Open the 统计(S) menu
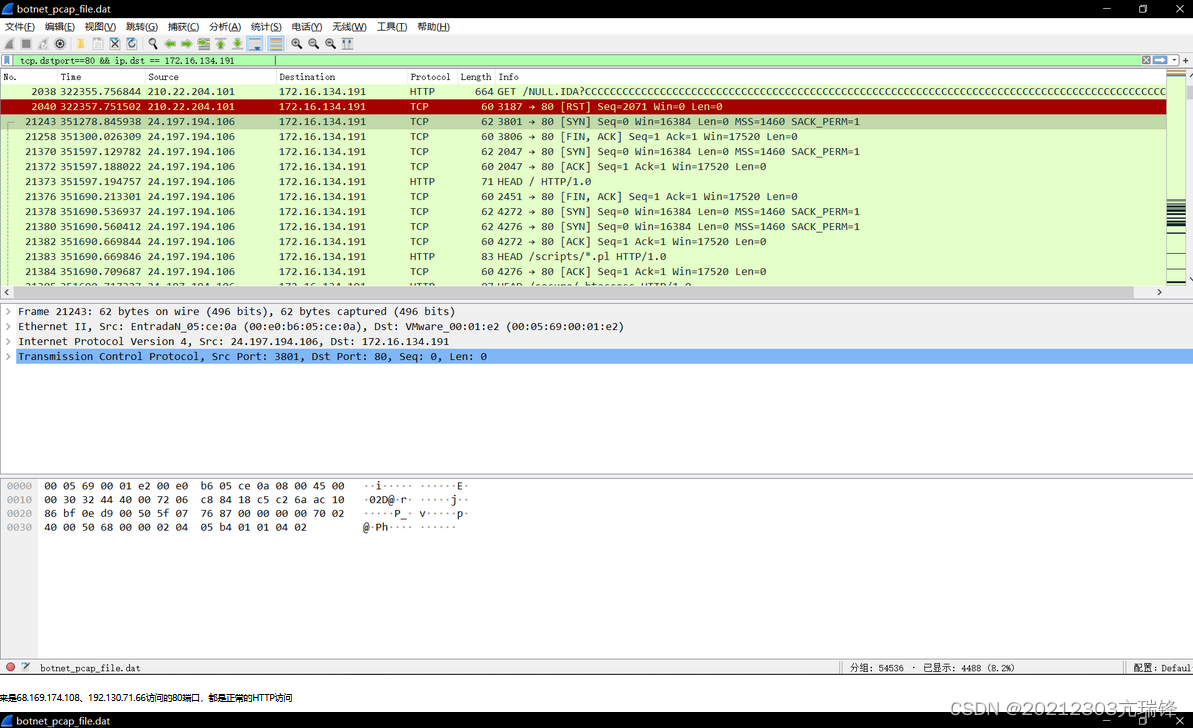The height and width of the screenshot is (728, 1193). coord(266,27)
